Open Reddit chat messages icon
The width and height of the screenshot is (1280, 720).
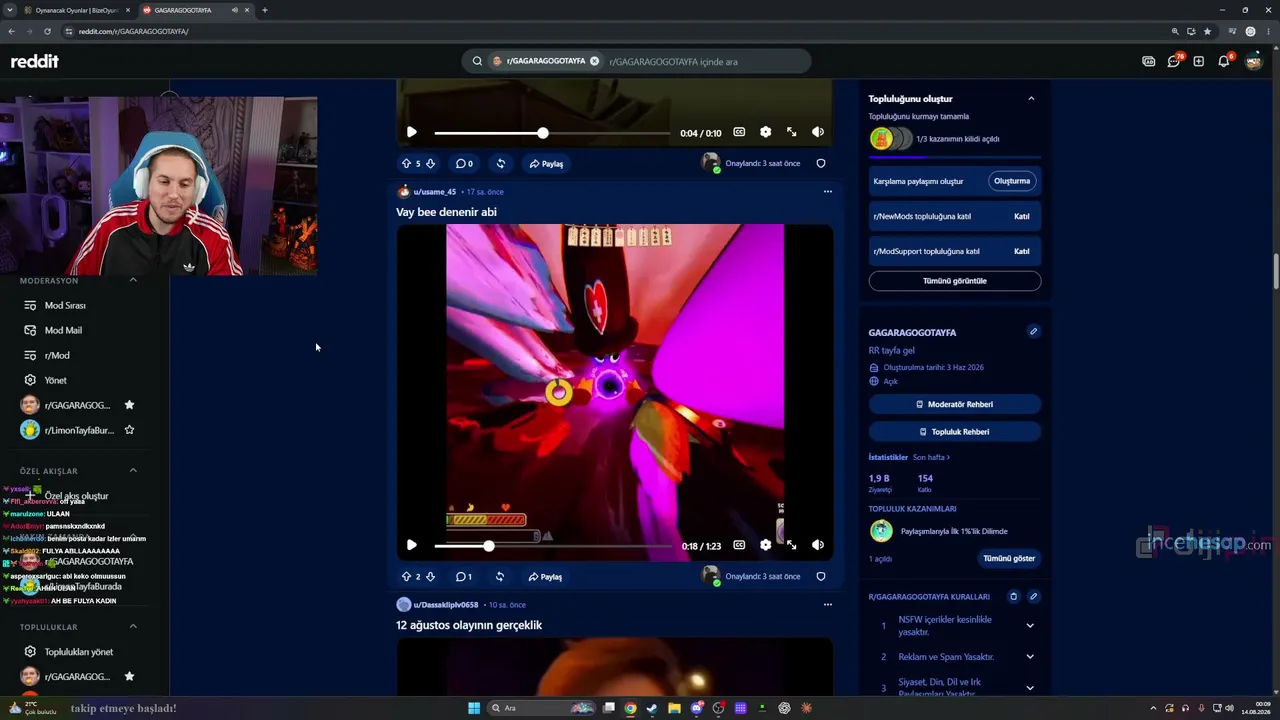point(1174,61)
